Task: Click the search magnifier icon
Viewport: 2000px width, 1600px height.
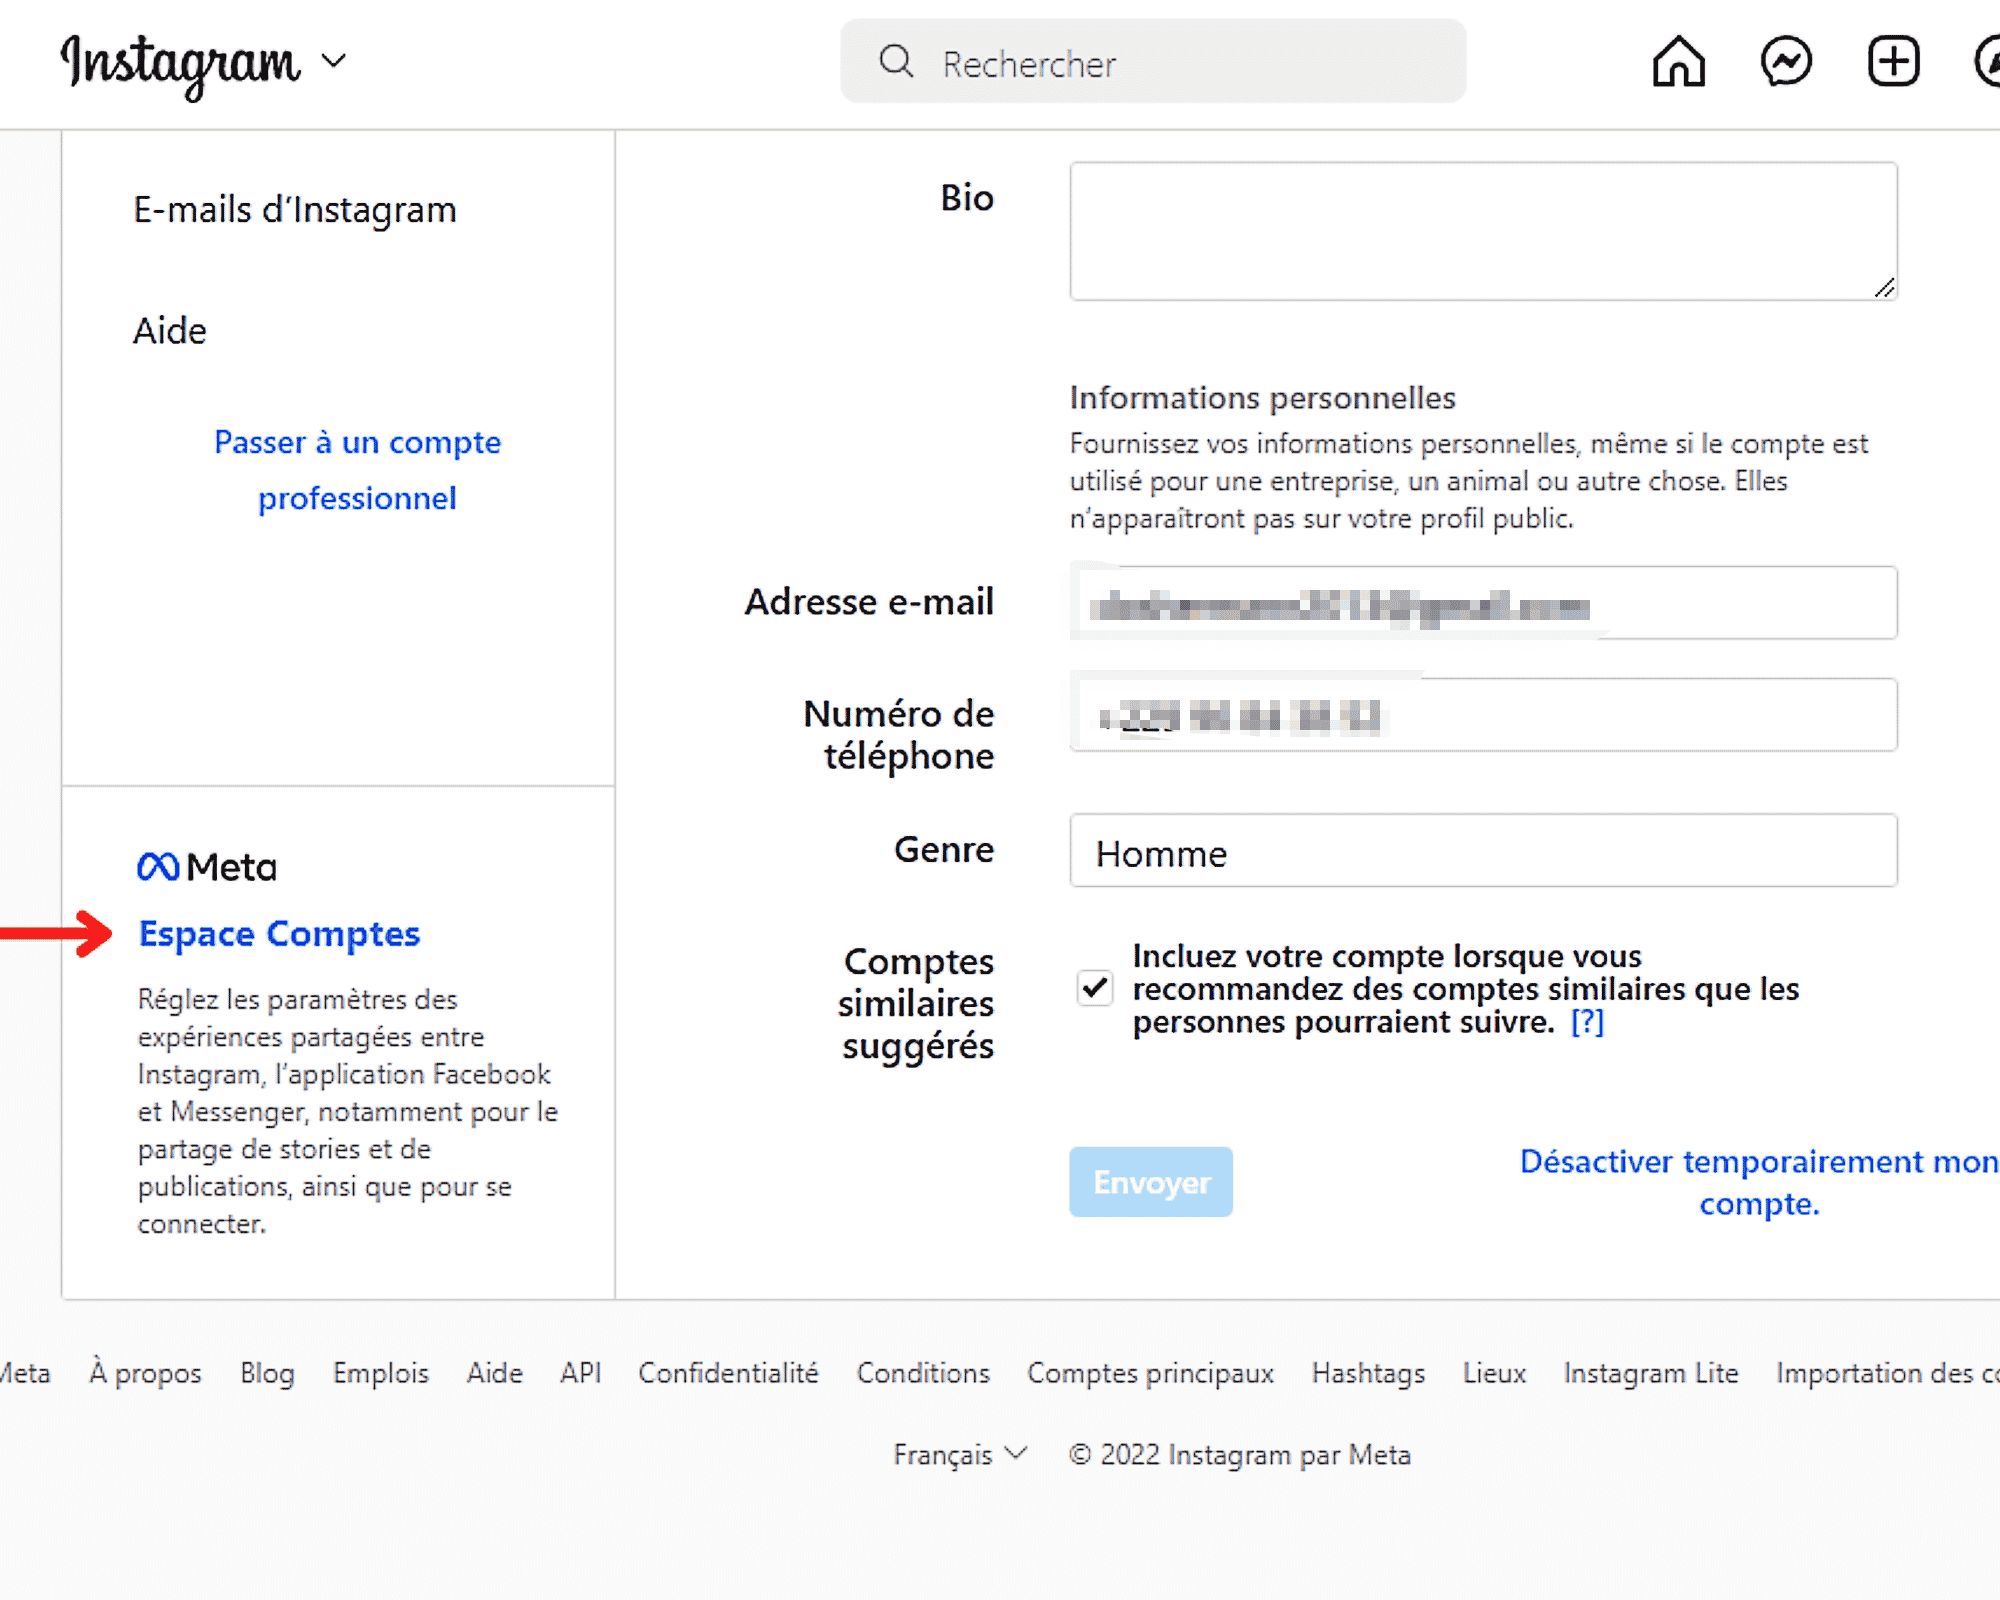Action: 896,61
